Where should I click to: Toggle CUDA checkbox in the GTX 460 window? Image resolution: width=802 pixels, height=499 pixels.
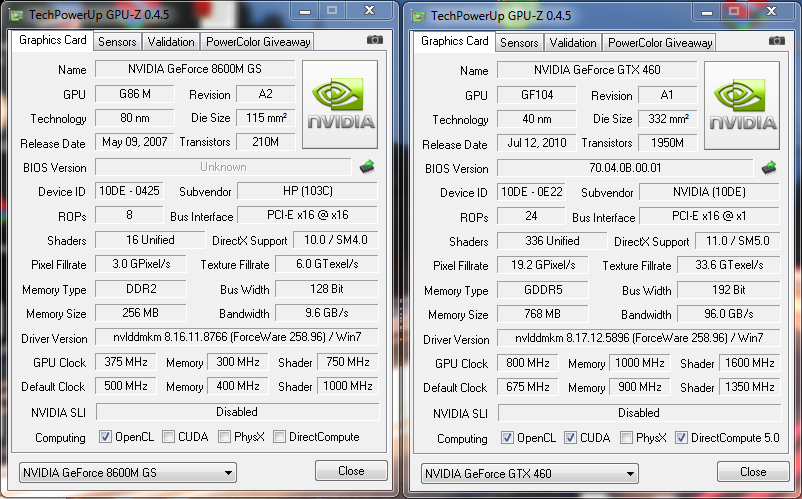(x=570, y=438)
